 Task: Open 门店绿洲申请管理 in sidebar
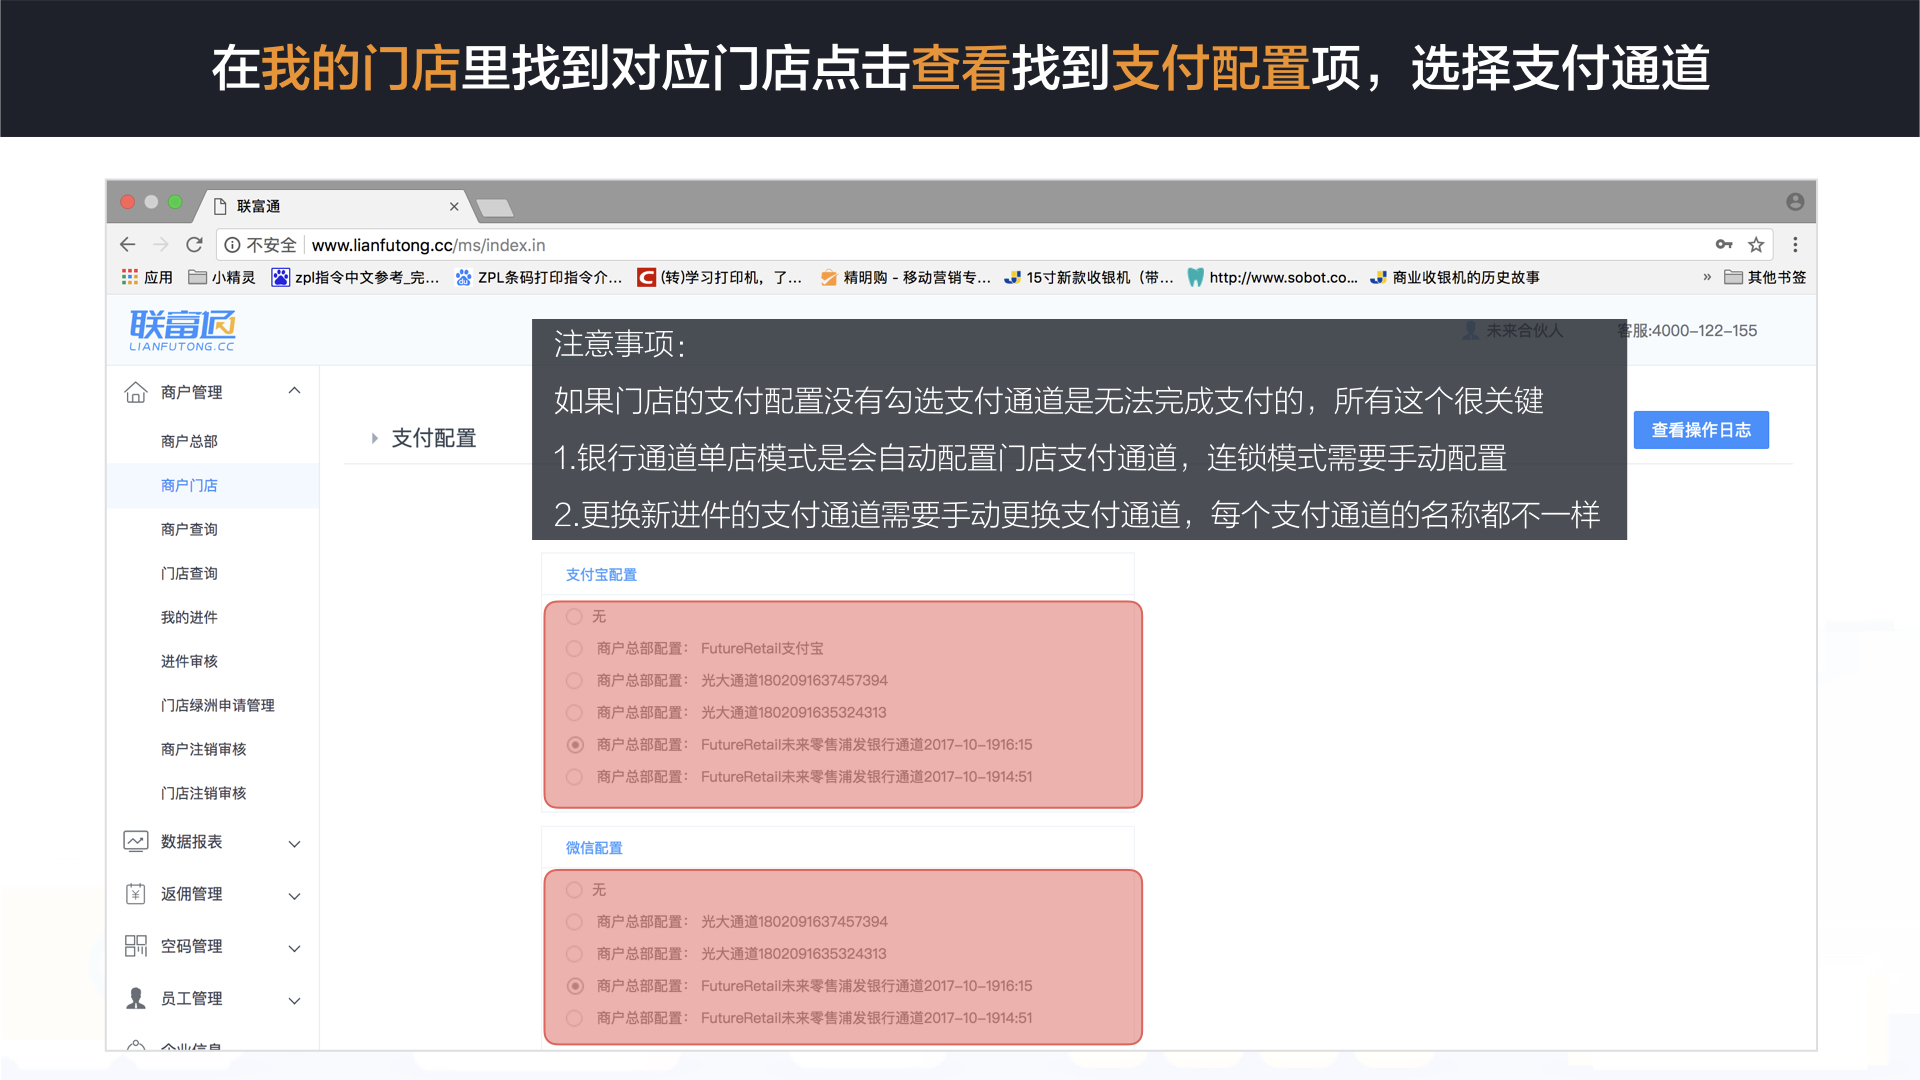217,705
